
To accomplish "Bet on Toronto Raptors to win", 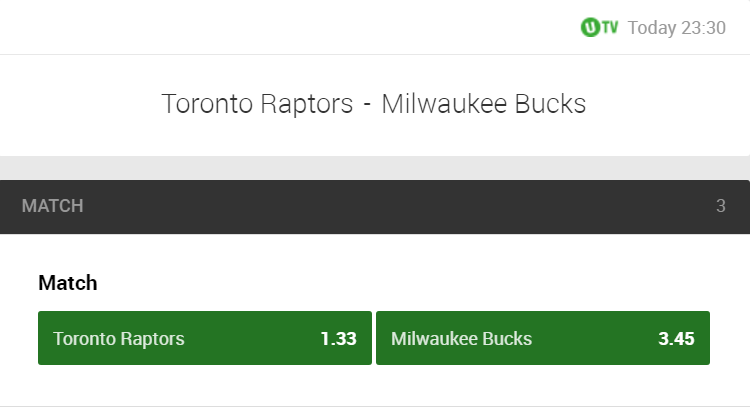I will click(x=204, y=338).
